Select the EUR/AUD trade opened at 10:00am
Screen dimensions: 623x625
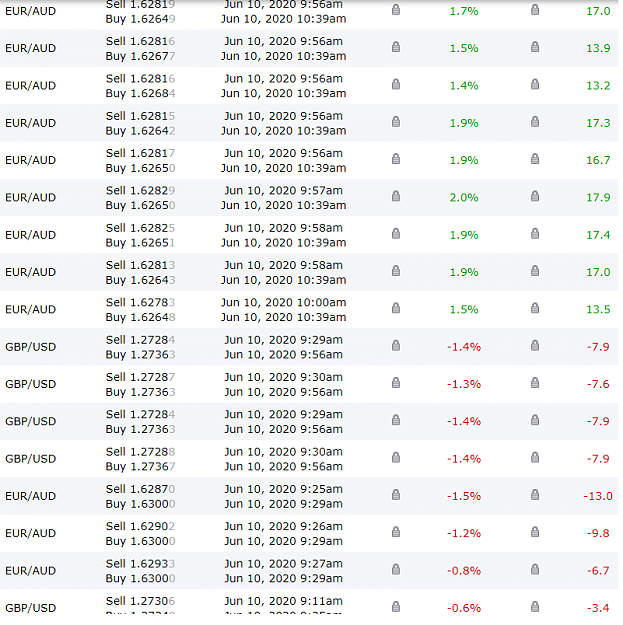pyautogui.click(x=309, y=309)
